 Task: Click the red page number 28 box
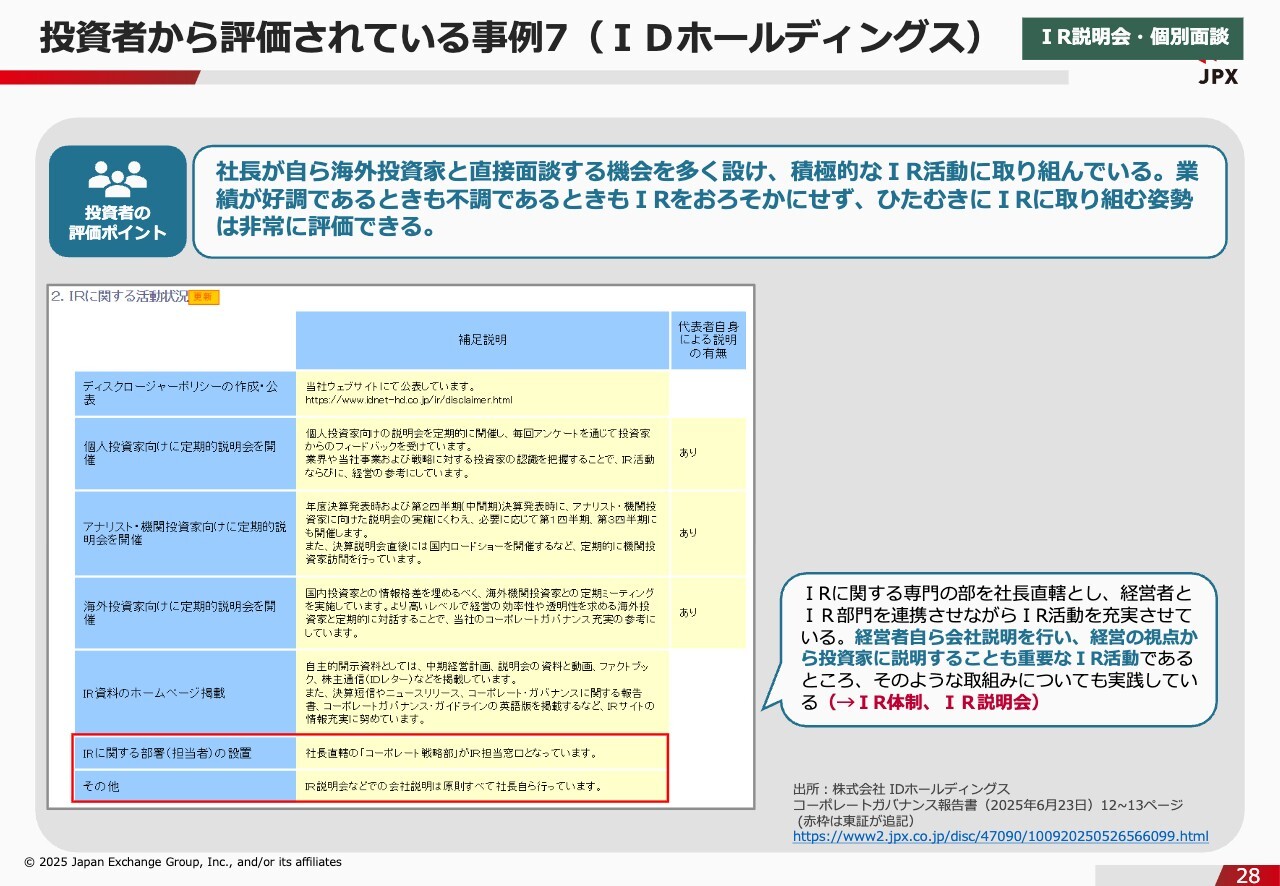(x=1247, y=875)
